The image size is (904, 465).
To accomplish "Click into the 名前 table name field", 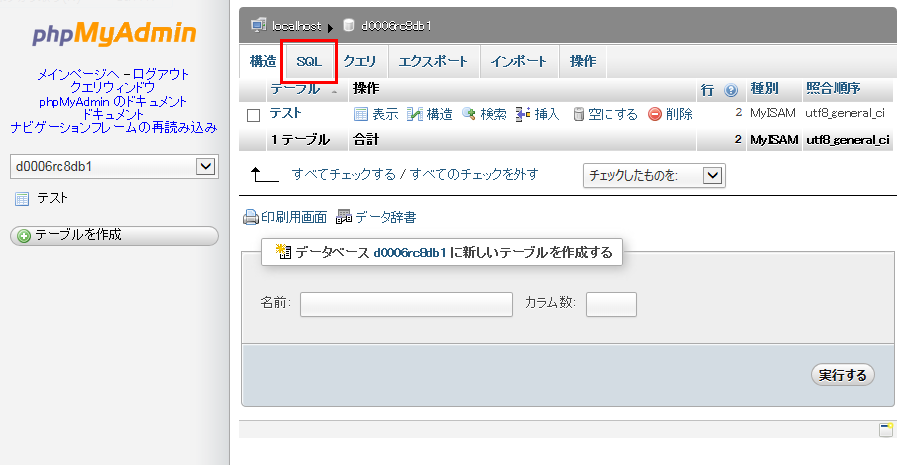I will click(406, 304).
